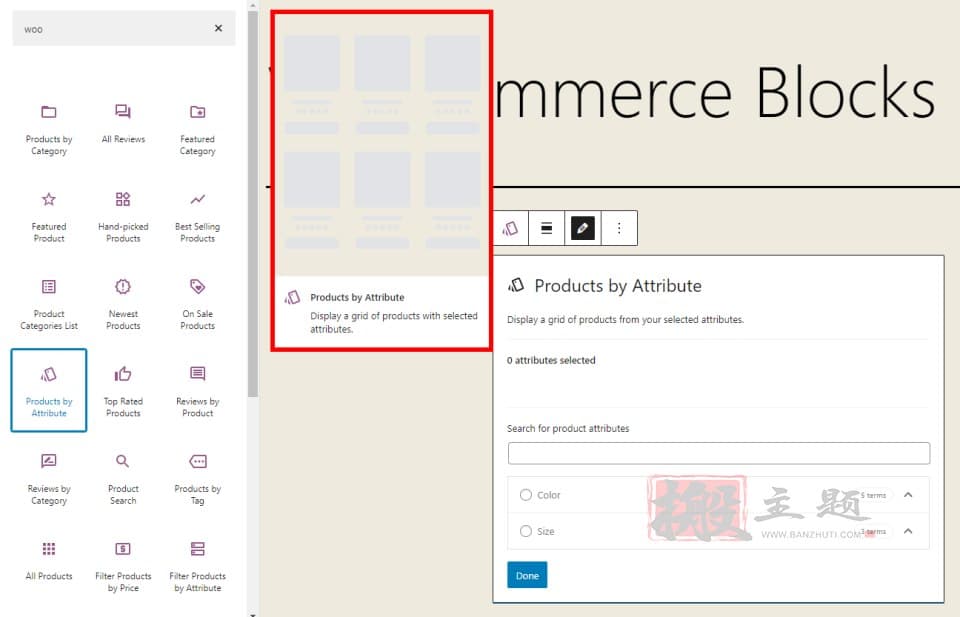Clear the 'woo' block search
This screenshot has height=617, width=960.
219,28
